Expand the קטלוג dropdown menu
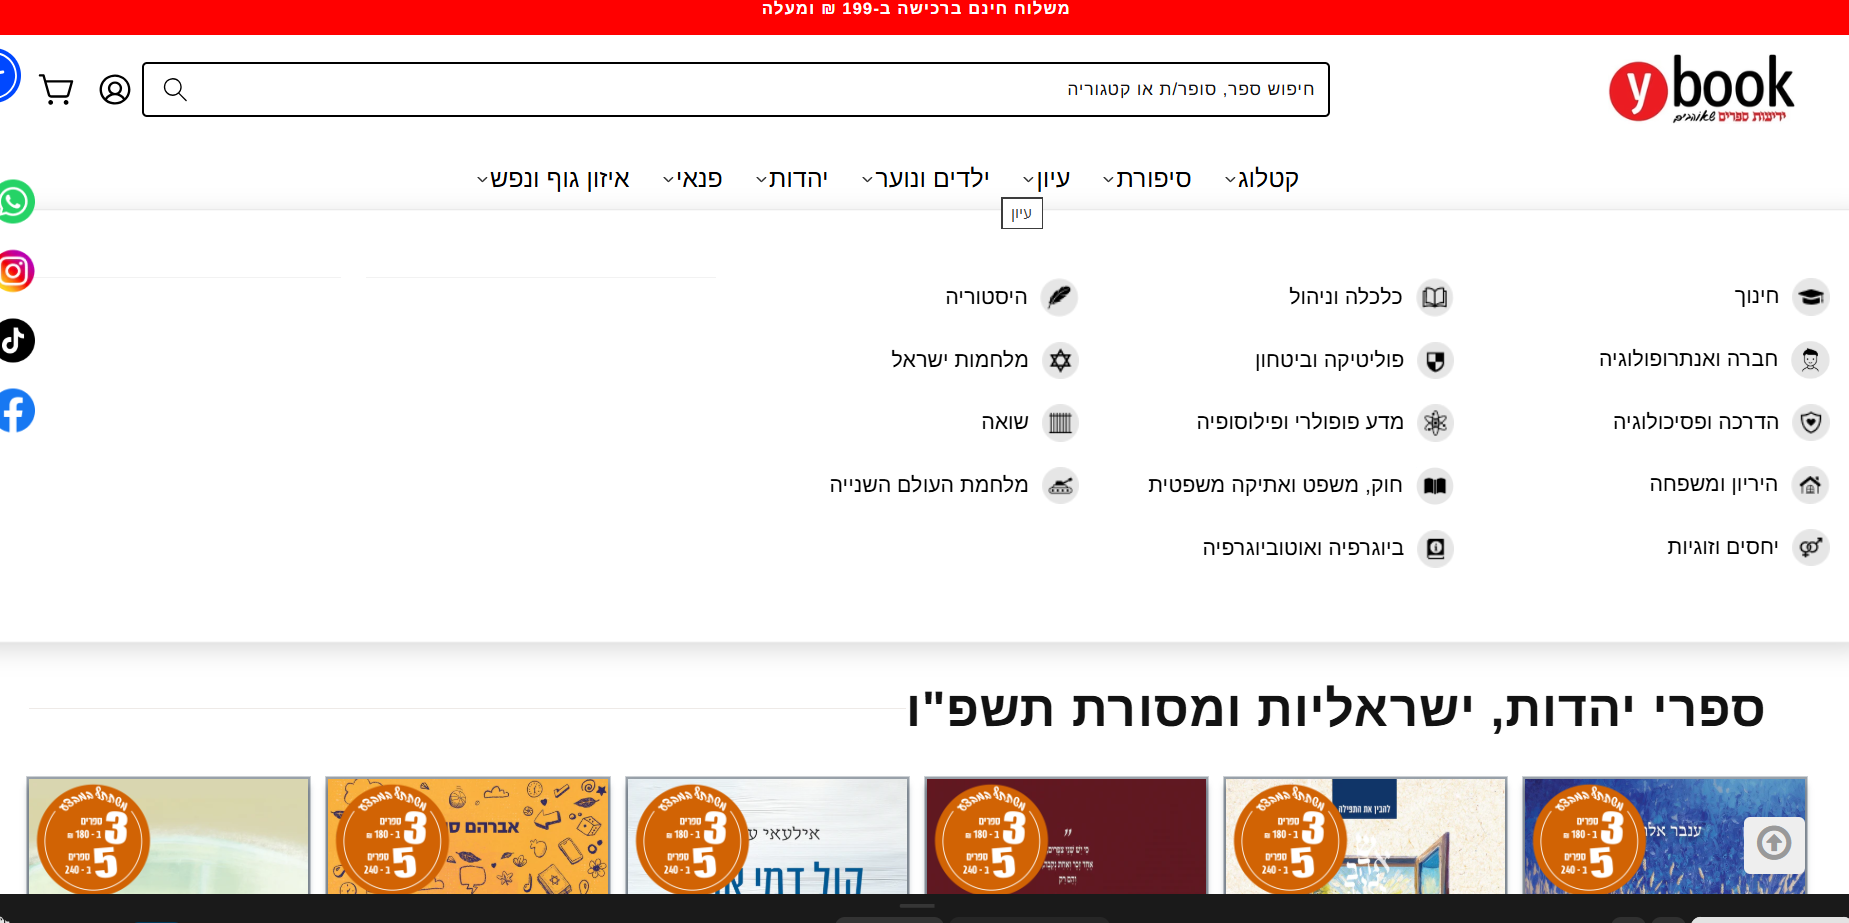This screenshot has width=1849, height=923. click(1262, 179)
